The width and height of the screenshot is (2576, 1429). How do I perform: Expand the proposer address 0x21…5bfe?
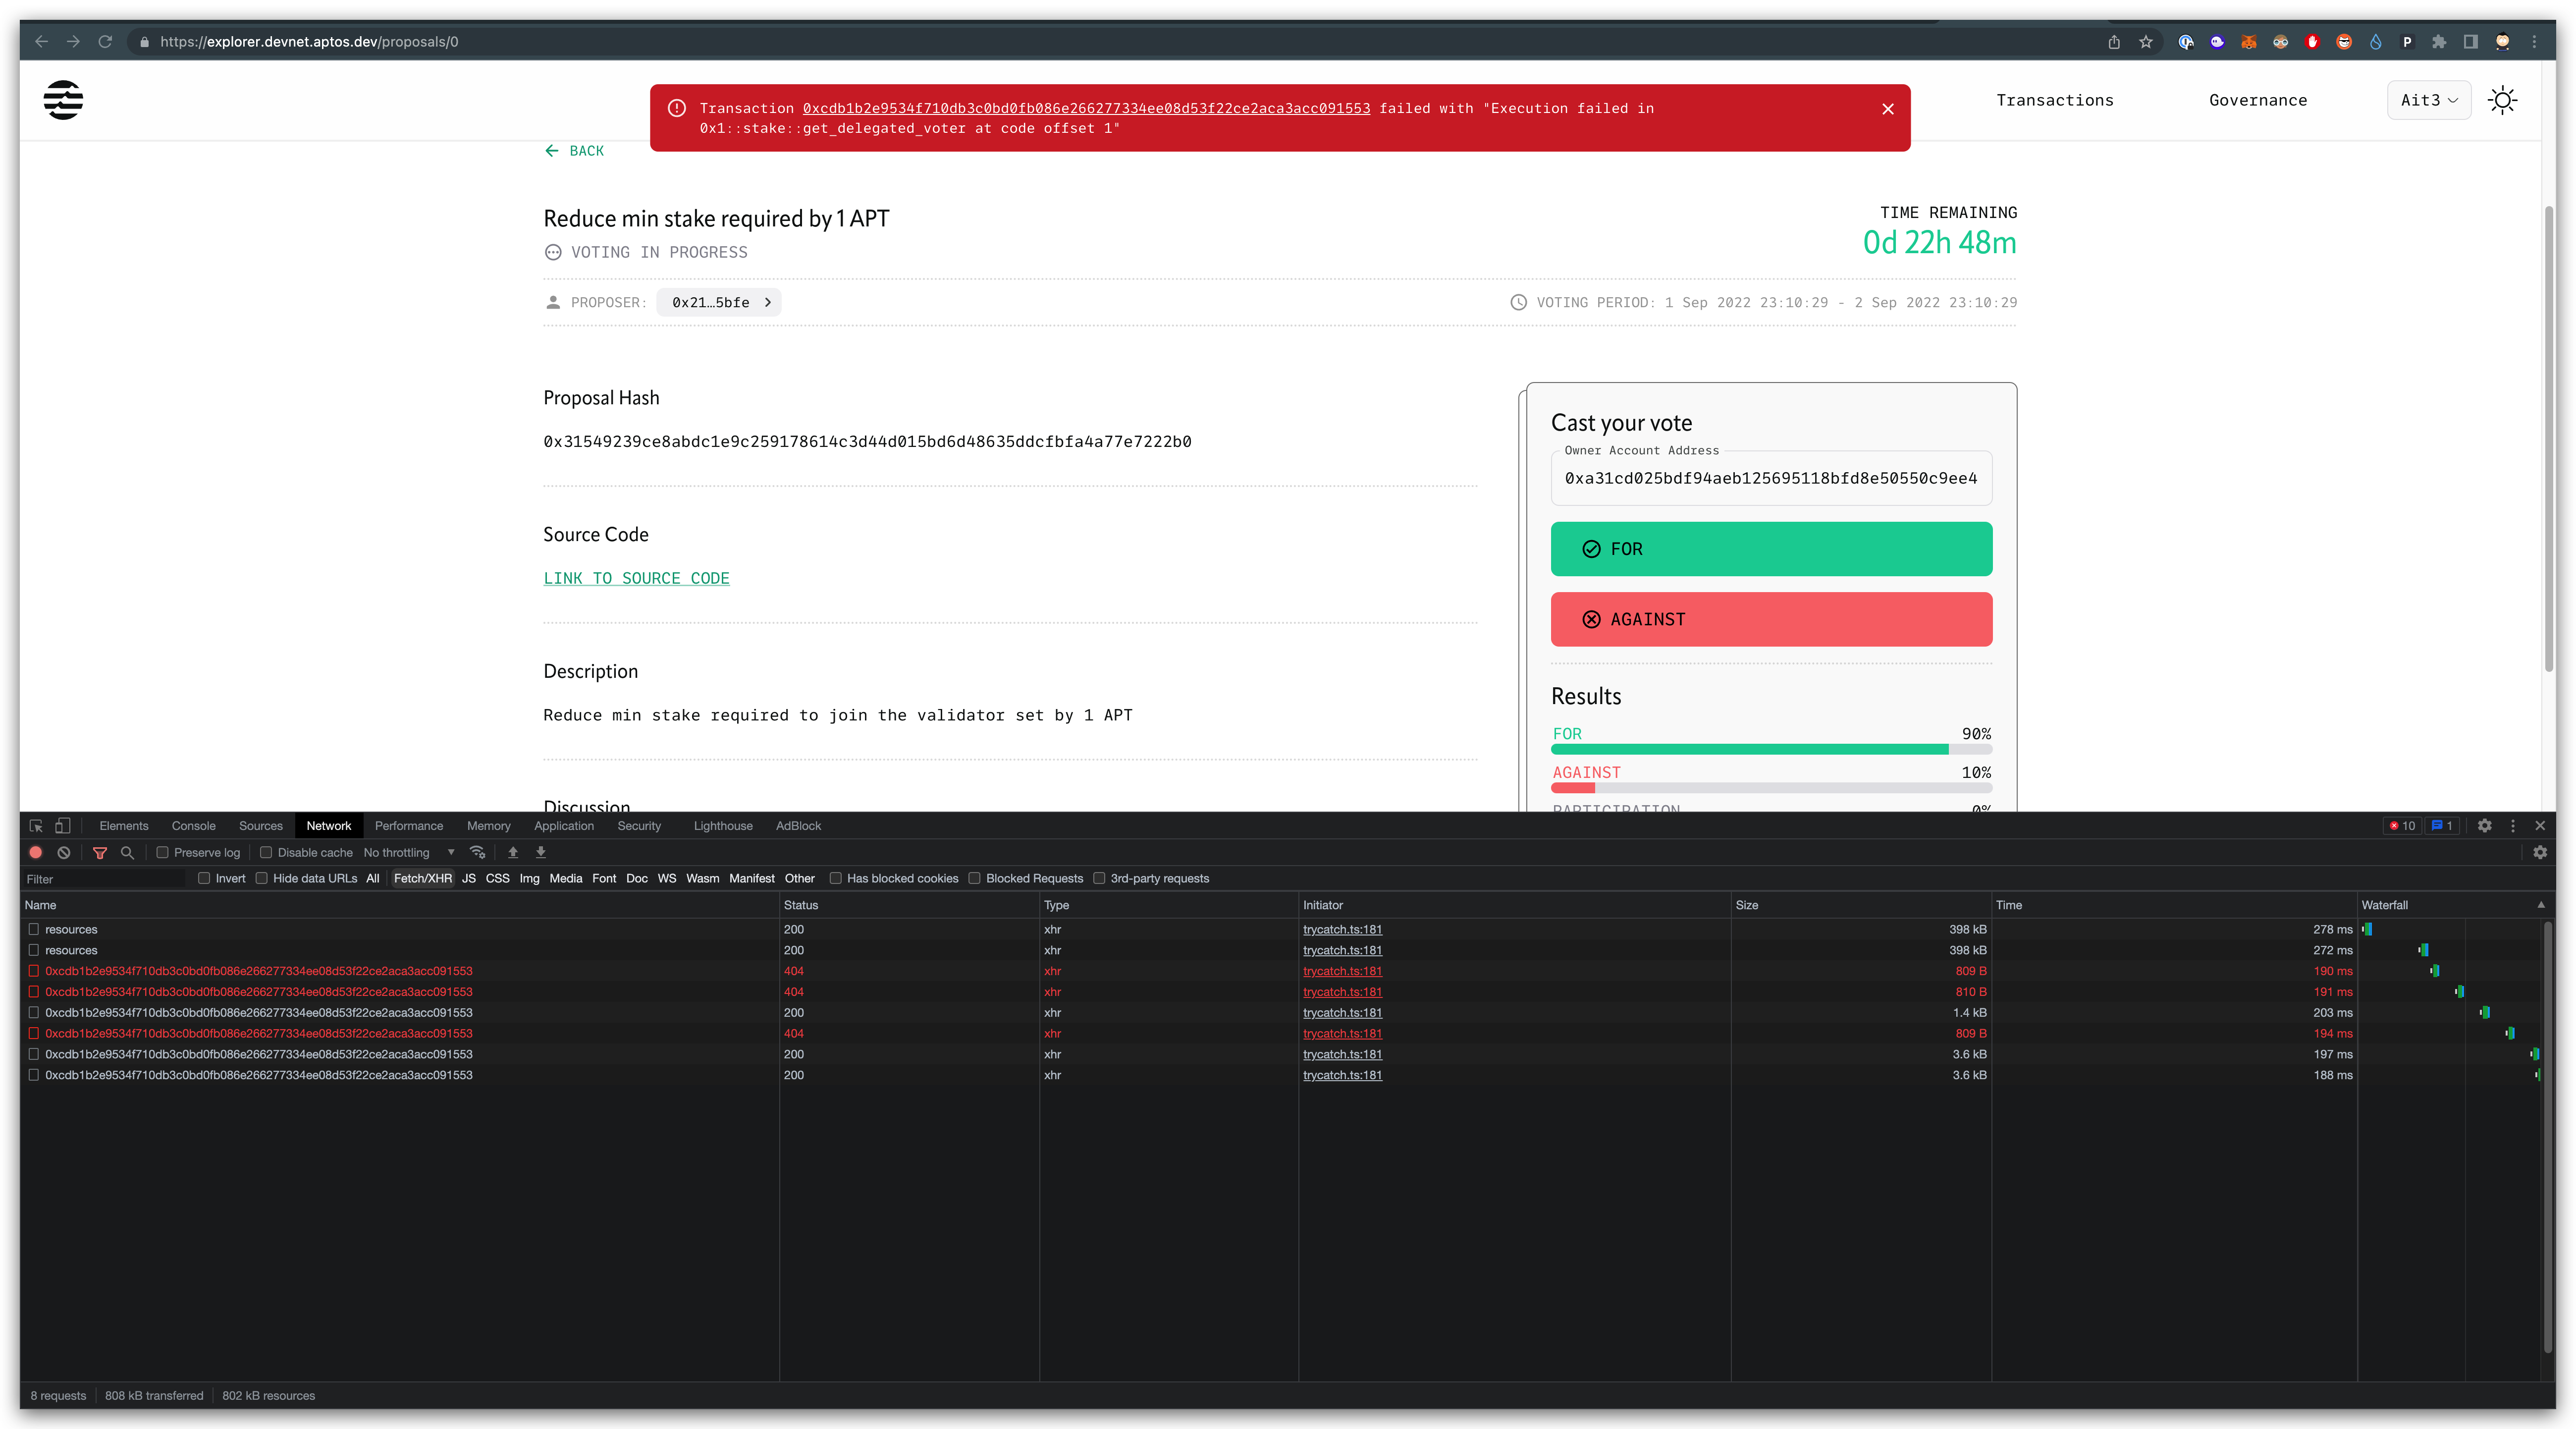[718, 302]
